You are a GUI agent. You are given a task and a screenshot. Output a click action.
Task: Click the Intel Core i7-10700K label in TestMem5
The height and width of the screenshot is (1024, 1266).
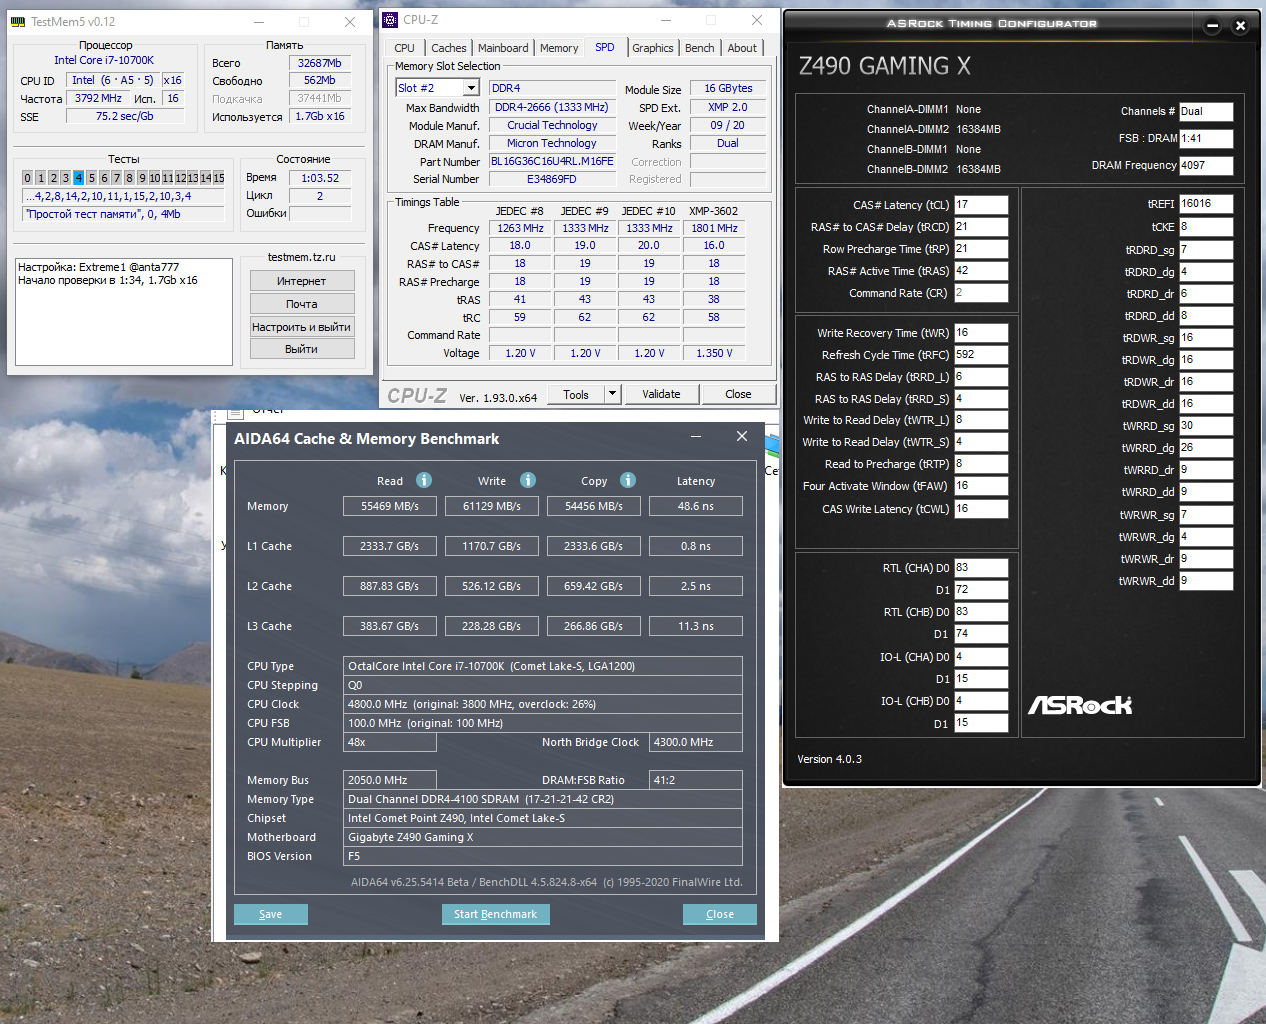[104, 60]
